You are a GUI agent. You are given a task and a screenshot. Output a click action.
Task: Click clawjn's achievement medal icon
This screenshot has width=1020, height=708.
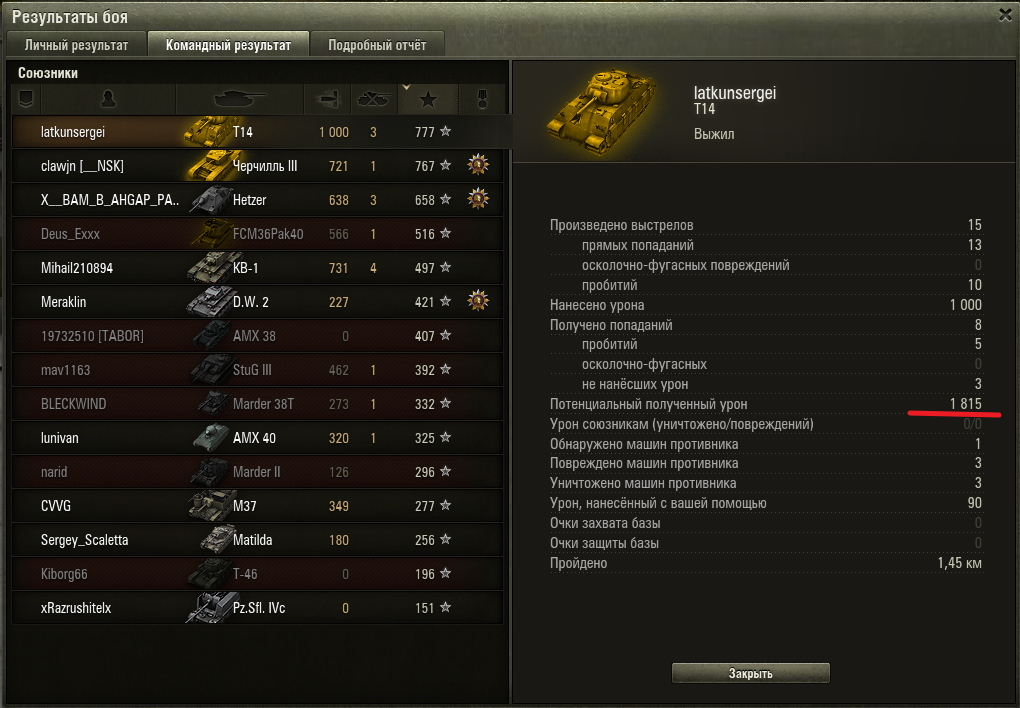(478, 165)
